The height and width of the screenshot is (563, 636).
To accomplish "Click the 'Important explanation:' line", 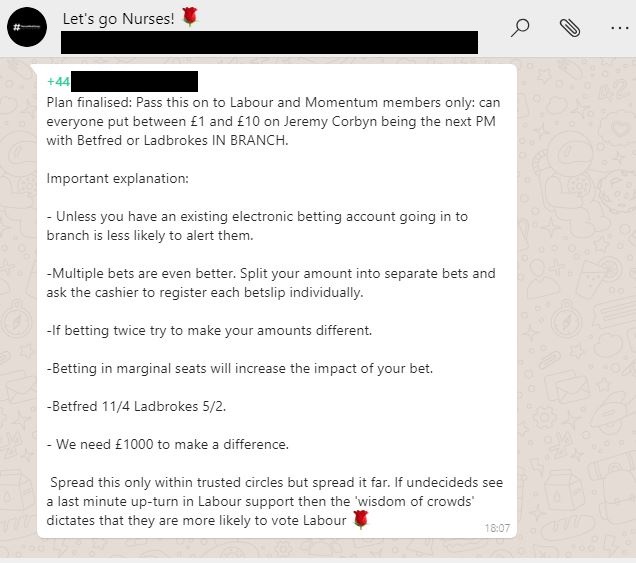I will [117, 178].
